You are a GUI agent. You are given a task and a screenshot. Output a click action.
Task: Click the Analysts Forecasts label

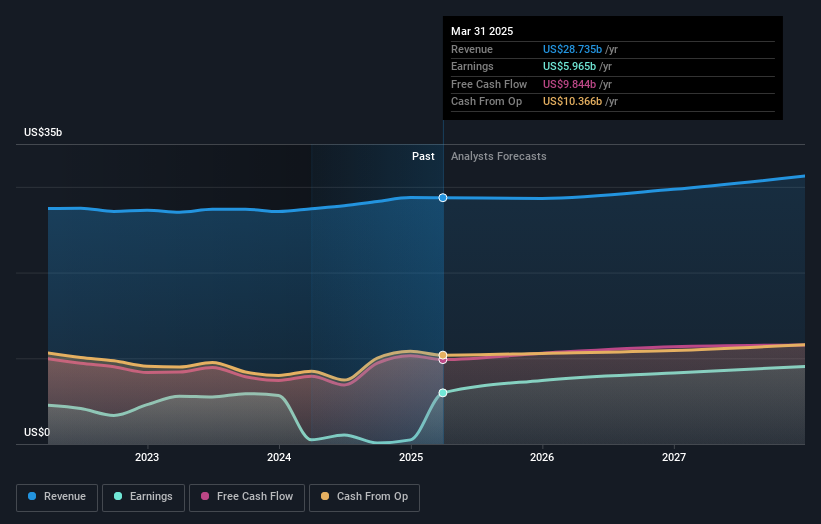pos(498,157)
